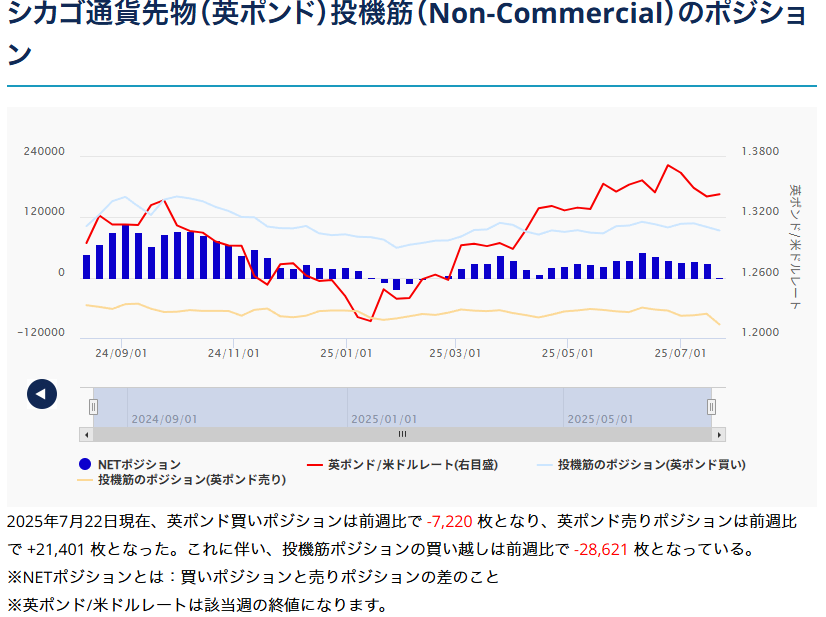
Task: Click the pale orange line legend marker
Action: [x=85, y=480]
